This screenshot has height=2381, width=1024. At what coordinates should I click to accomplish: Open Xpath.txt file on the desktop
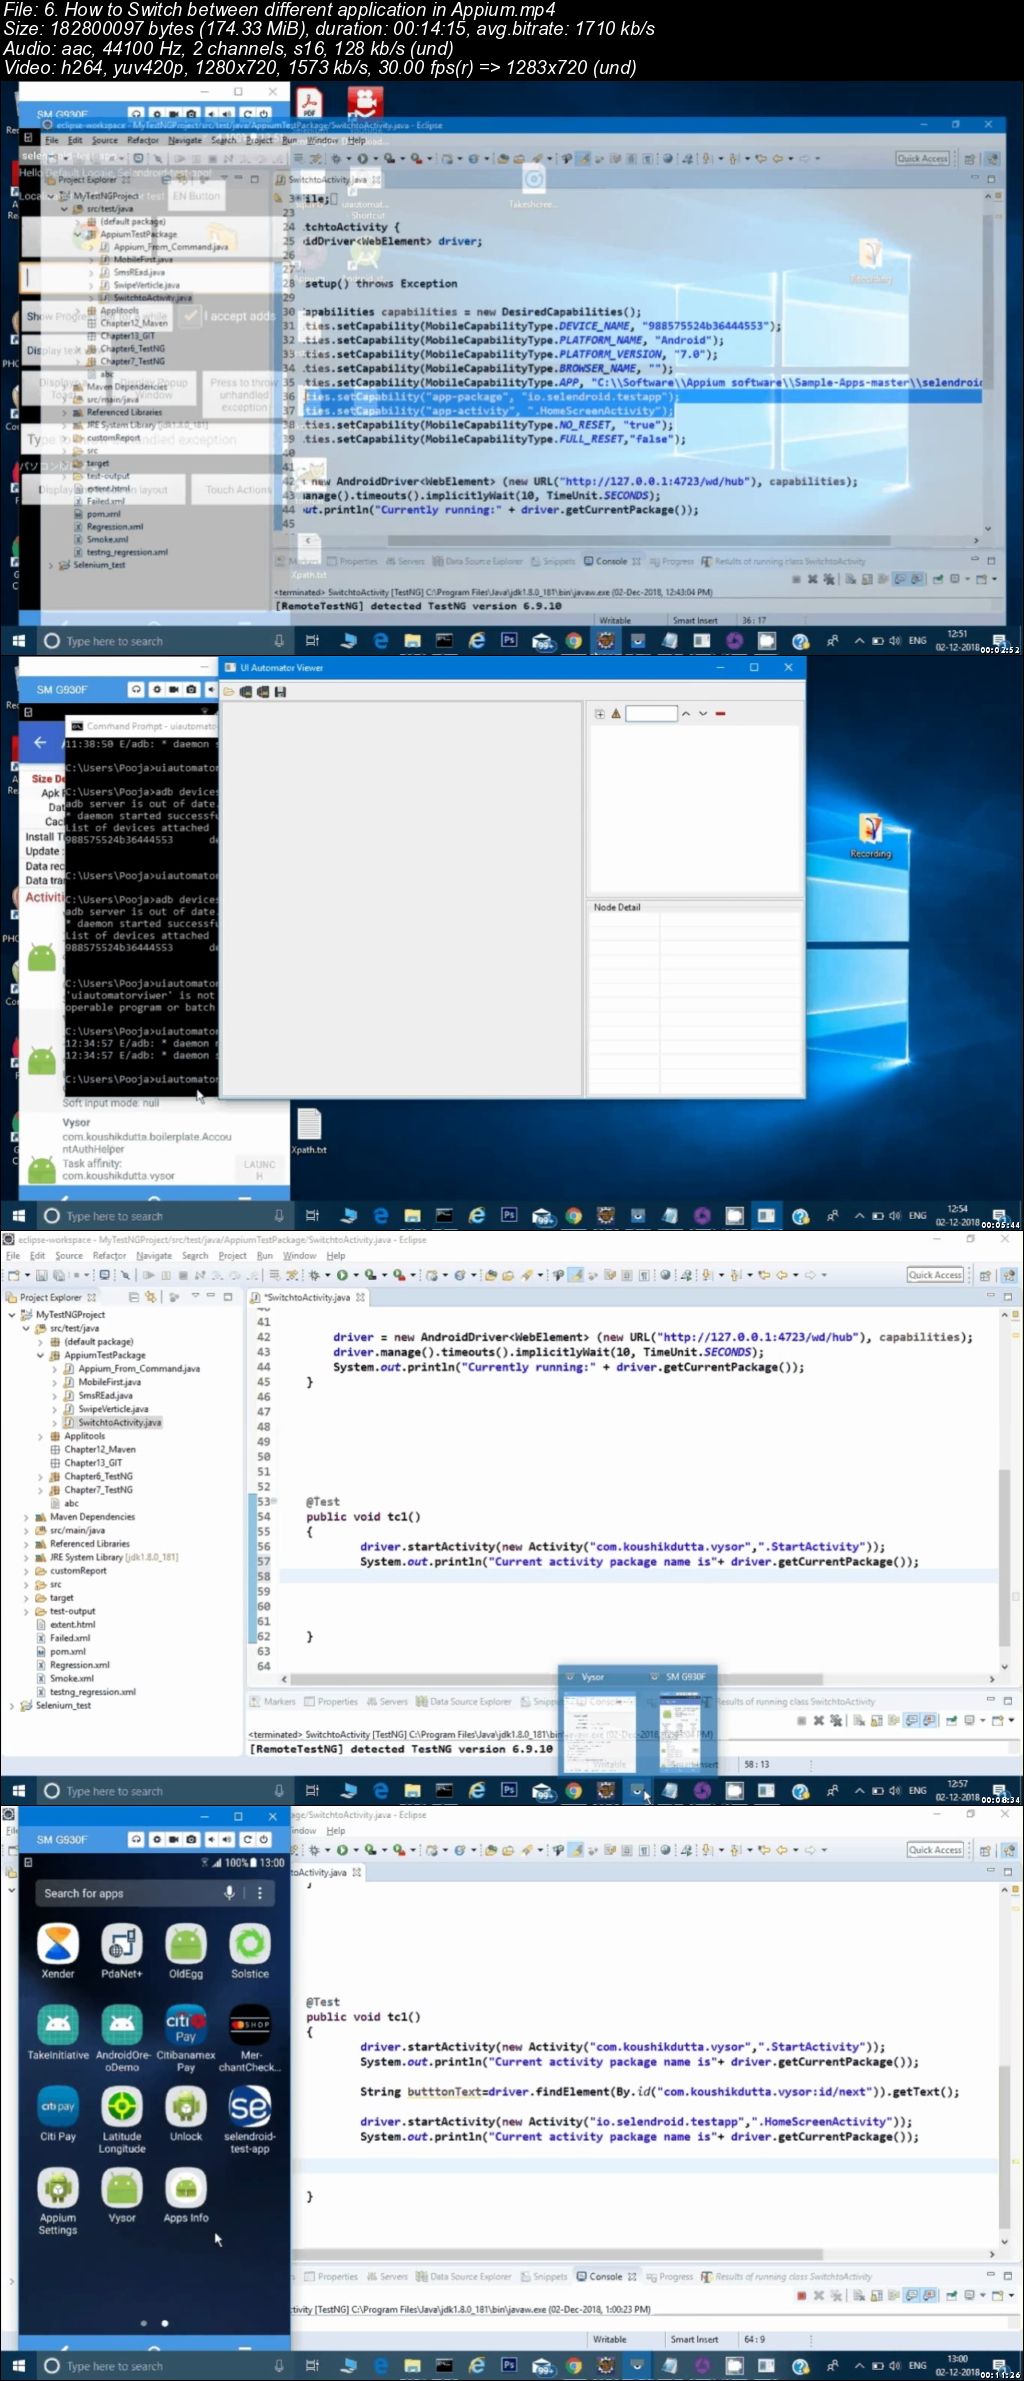[x=309, y=1131]
